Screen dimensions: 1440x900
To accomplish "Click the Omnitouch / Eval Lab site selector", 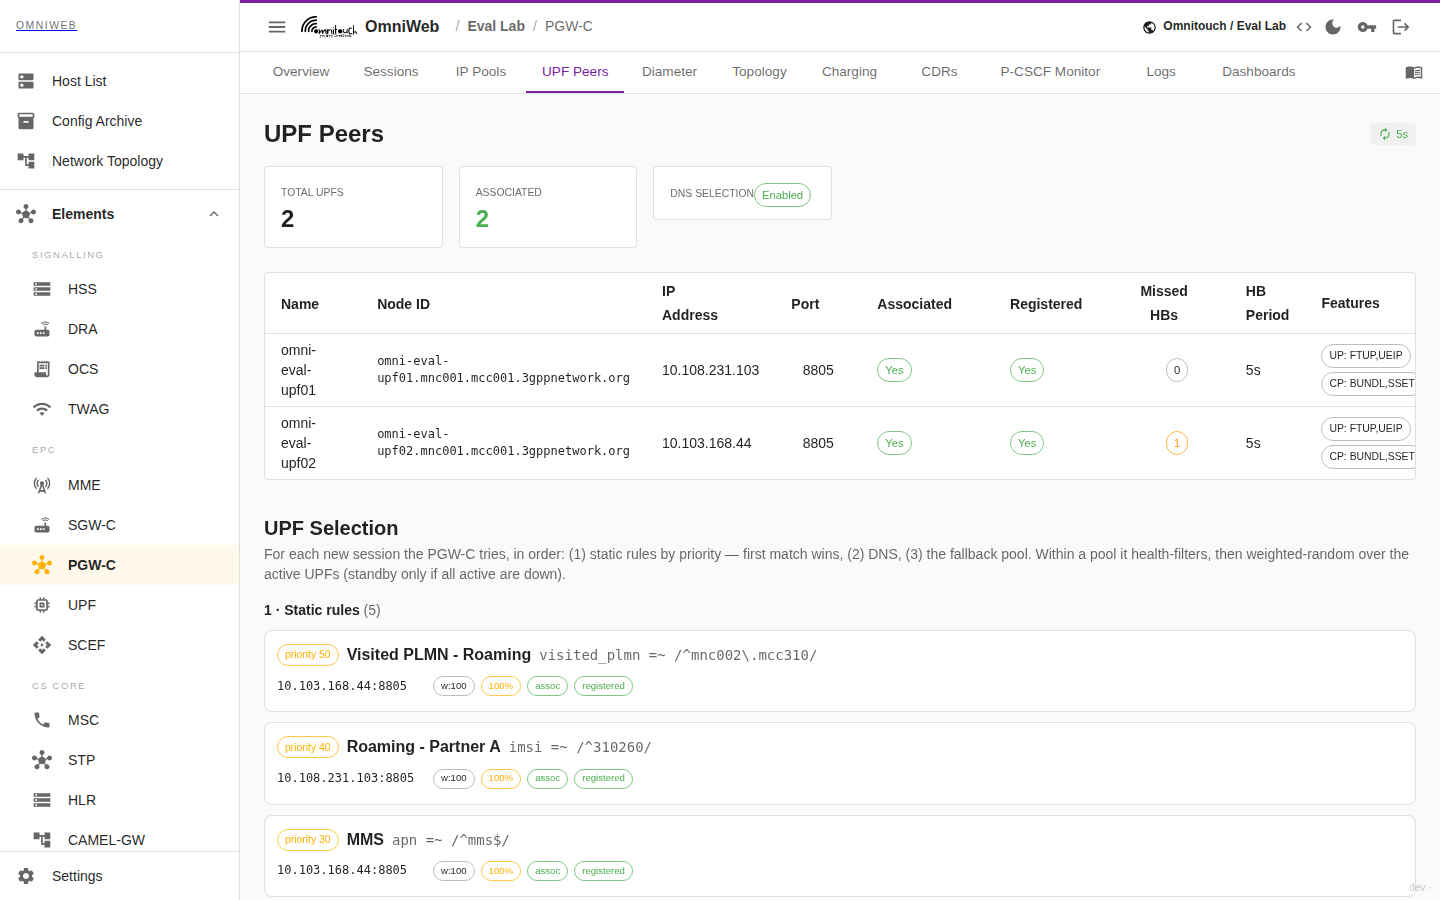I will (x=1214, y=27).
